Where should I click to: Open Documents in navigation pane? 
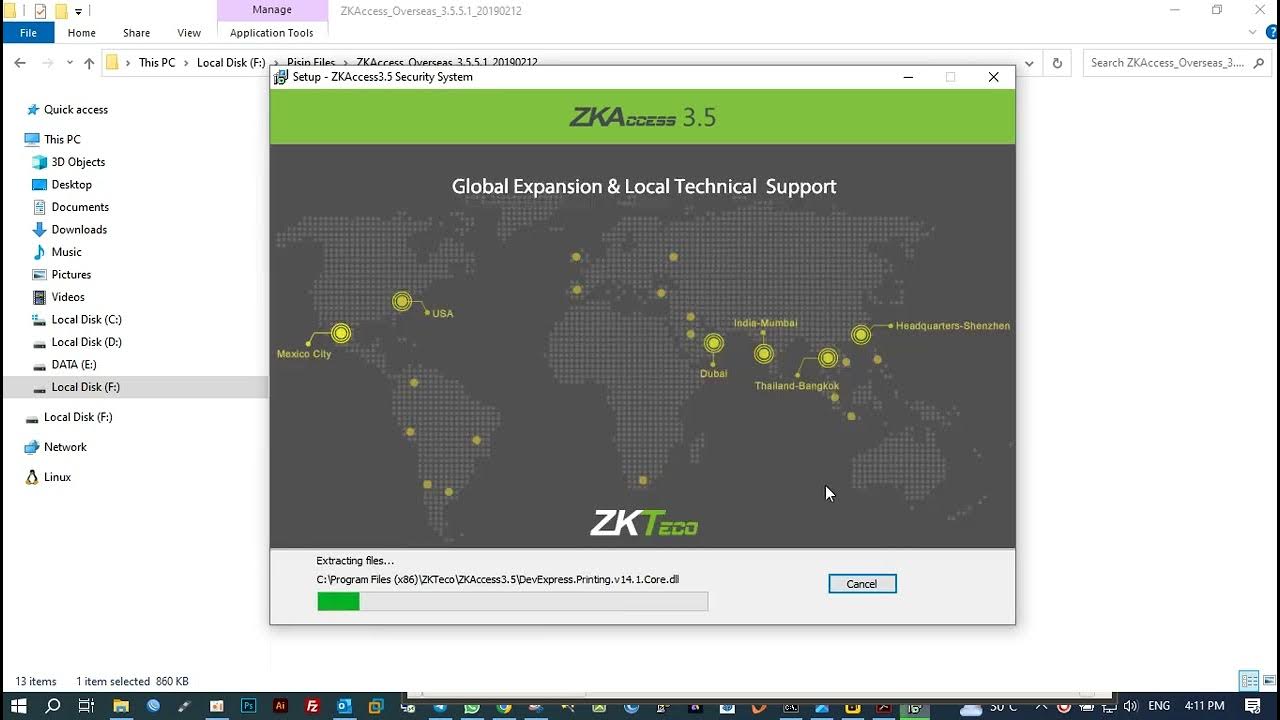point(80,207)
